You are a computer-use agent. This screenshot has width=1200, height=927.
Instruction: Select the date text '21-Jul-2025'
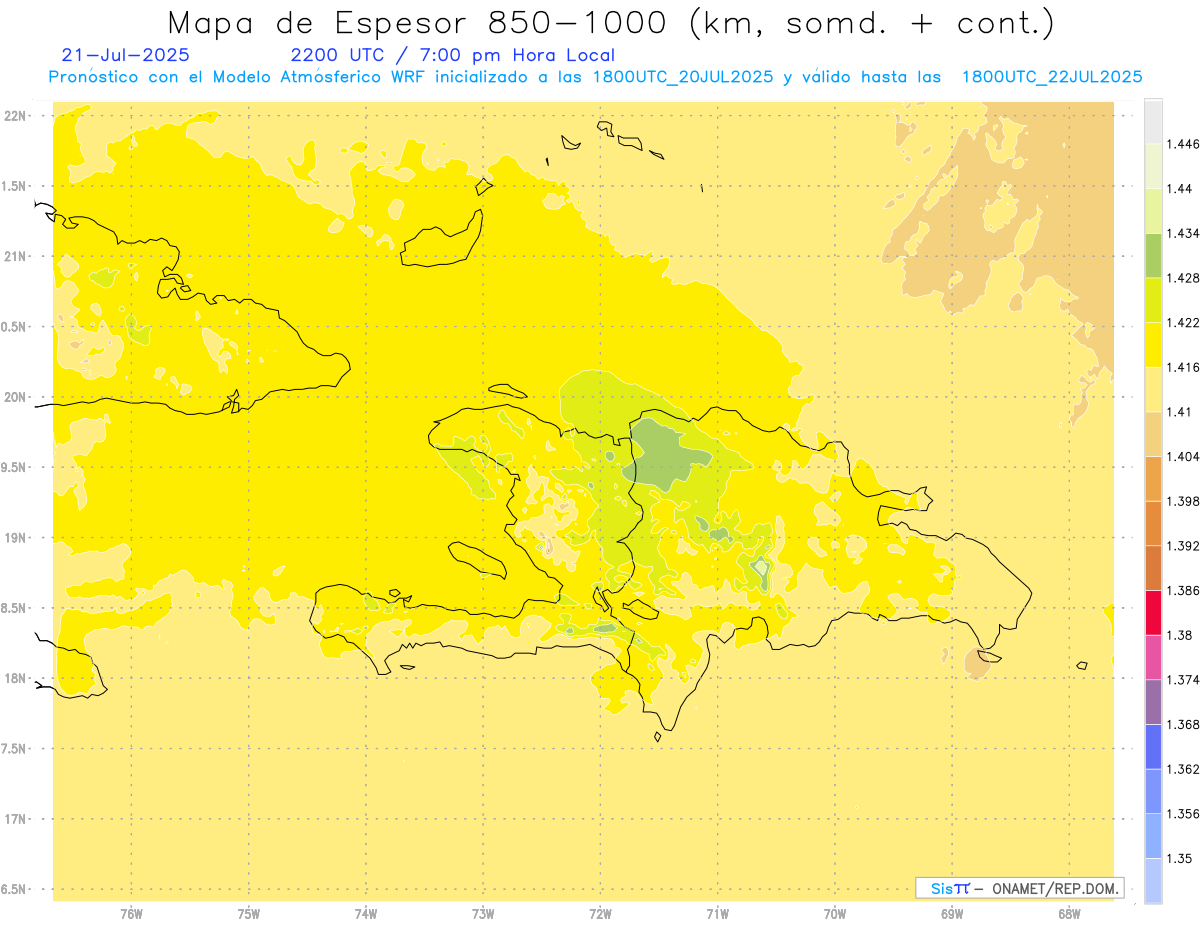[125, 55]
